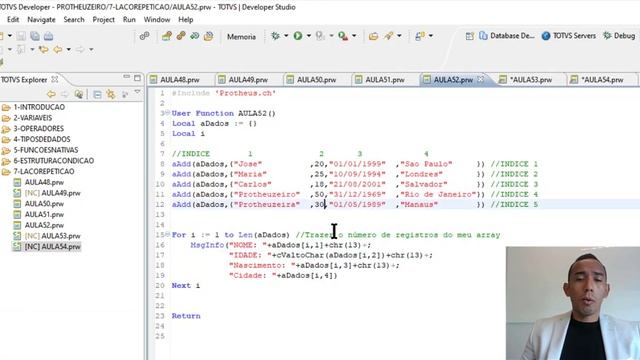Image resolution: width=640 pixels, height=360 pixels.
Task: Open dropdown arrow next to Search flashlight
Action: point(399,36)
